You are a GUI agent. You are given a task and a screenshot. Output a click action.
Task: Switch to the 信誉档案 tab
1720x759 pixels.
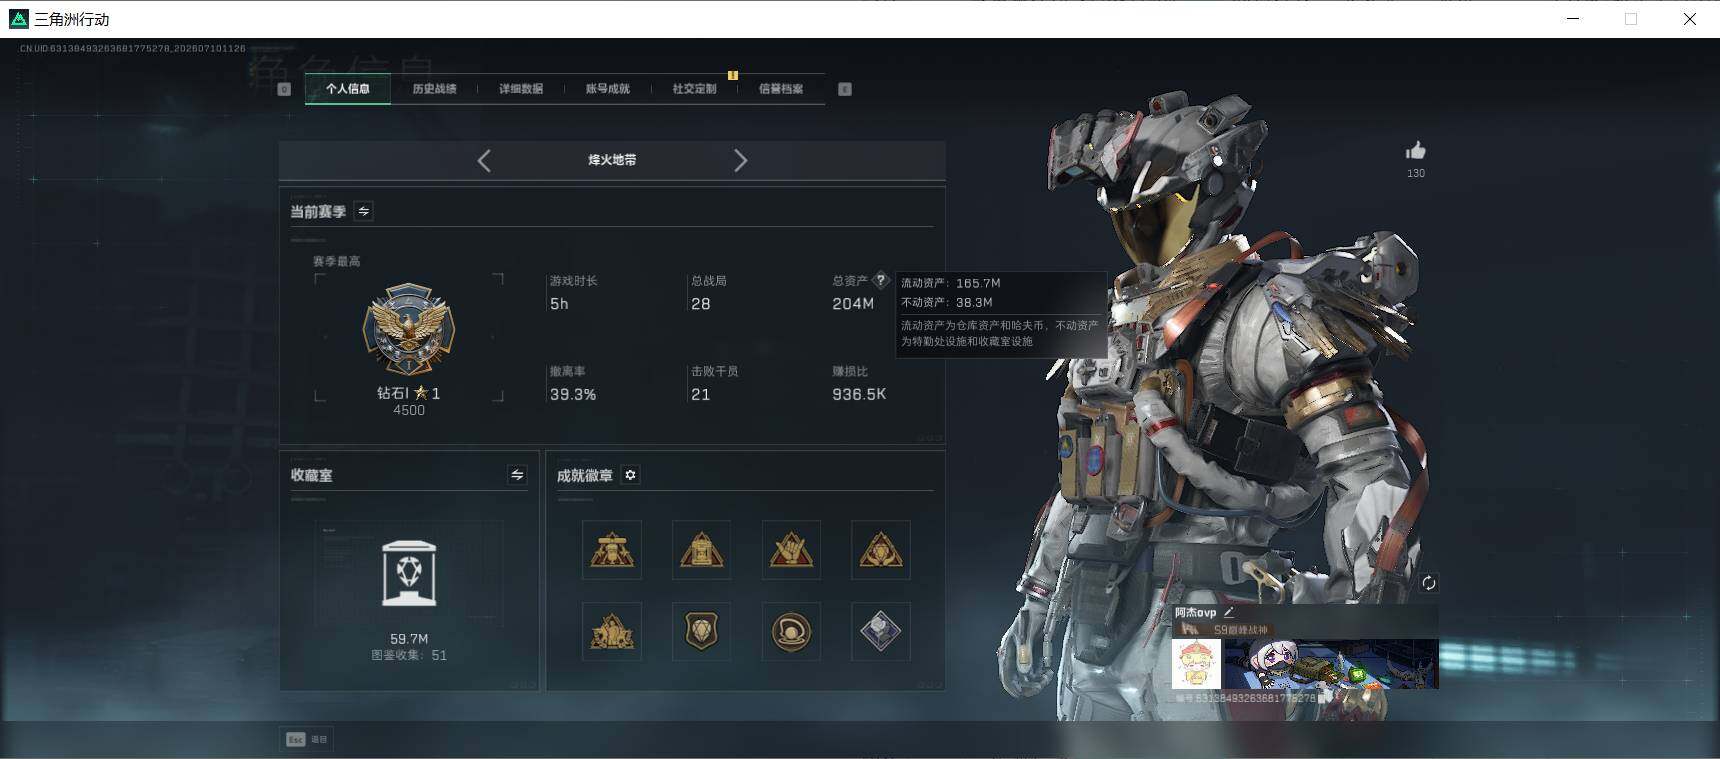781,89
